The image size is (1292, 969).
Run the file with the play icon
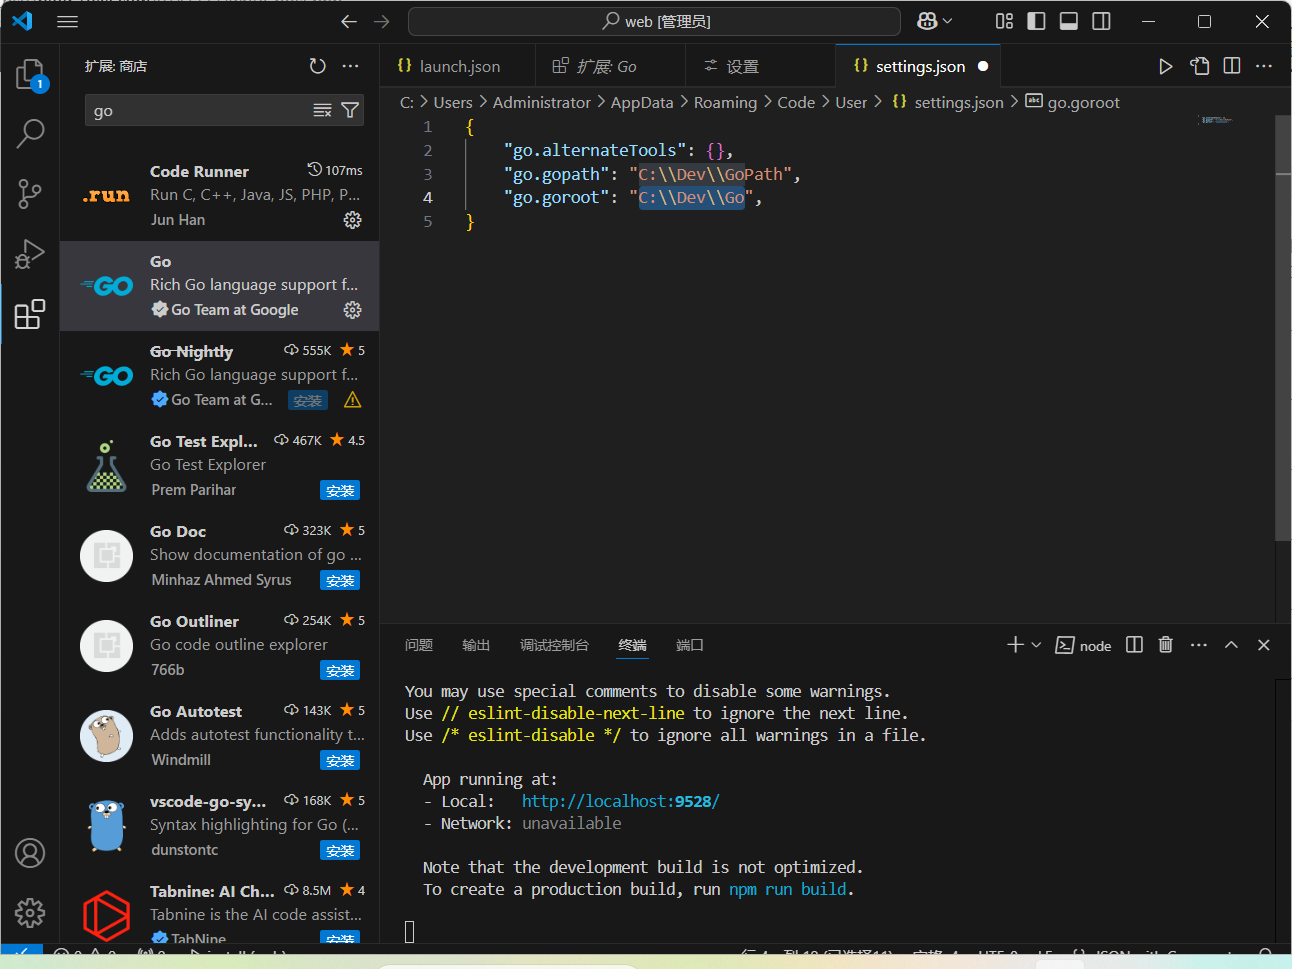point(1165,66)
